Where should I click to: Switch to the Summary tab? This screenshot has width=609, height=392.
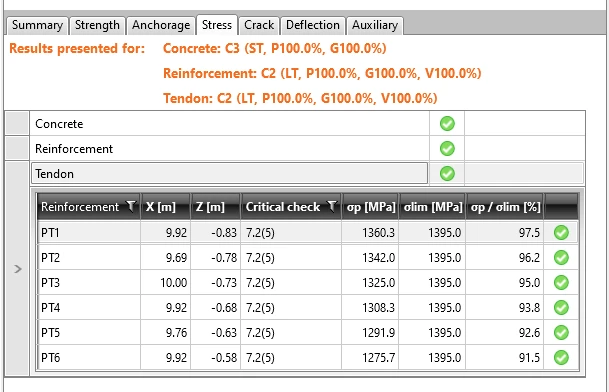pyautogui.click(x=37, y=25)
